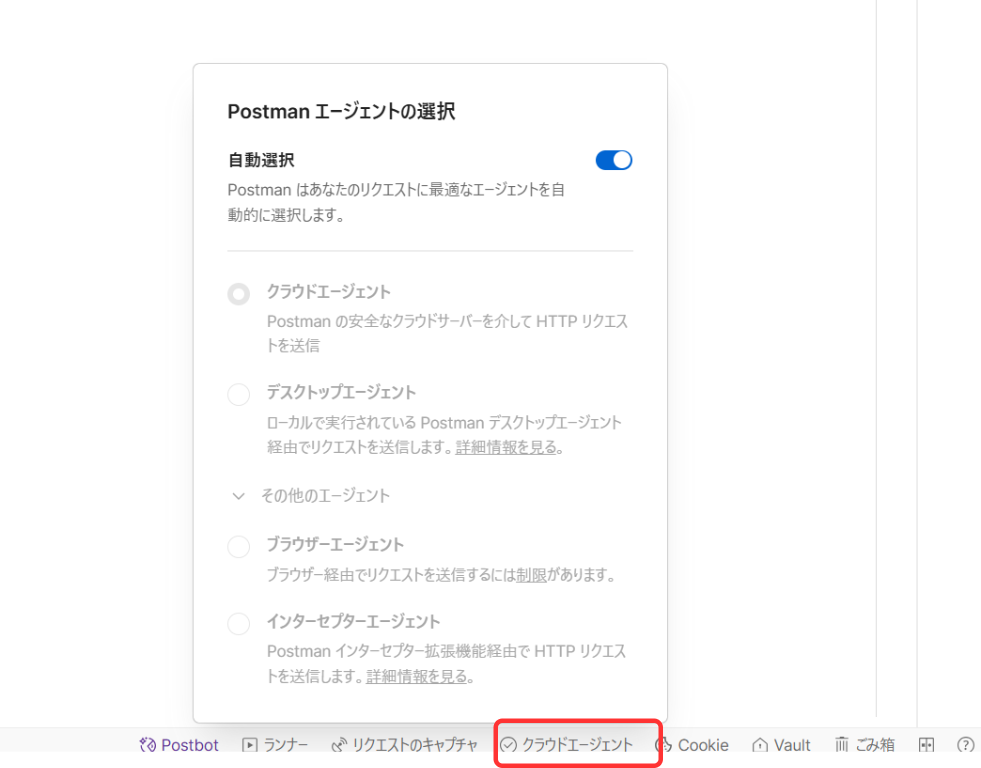Image resolution: width=981 pixels, height=768 pixels.
Task: Click the デスクトップエージェント heading text
Action: pos(341,393)
